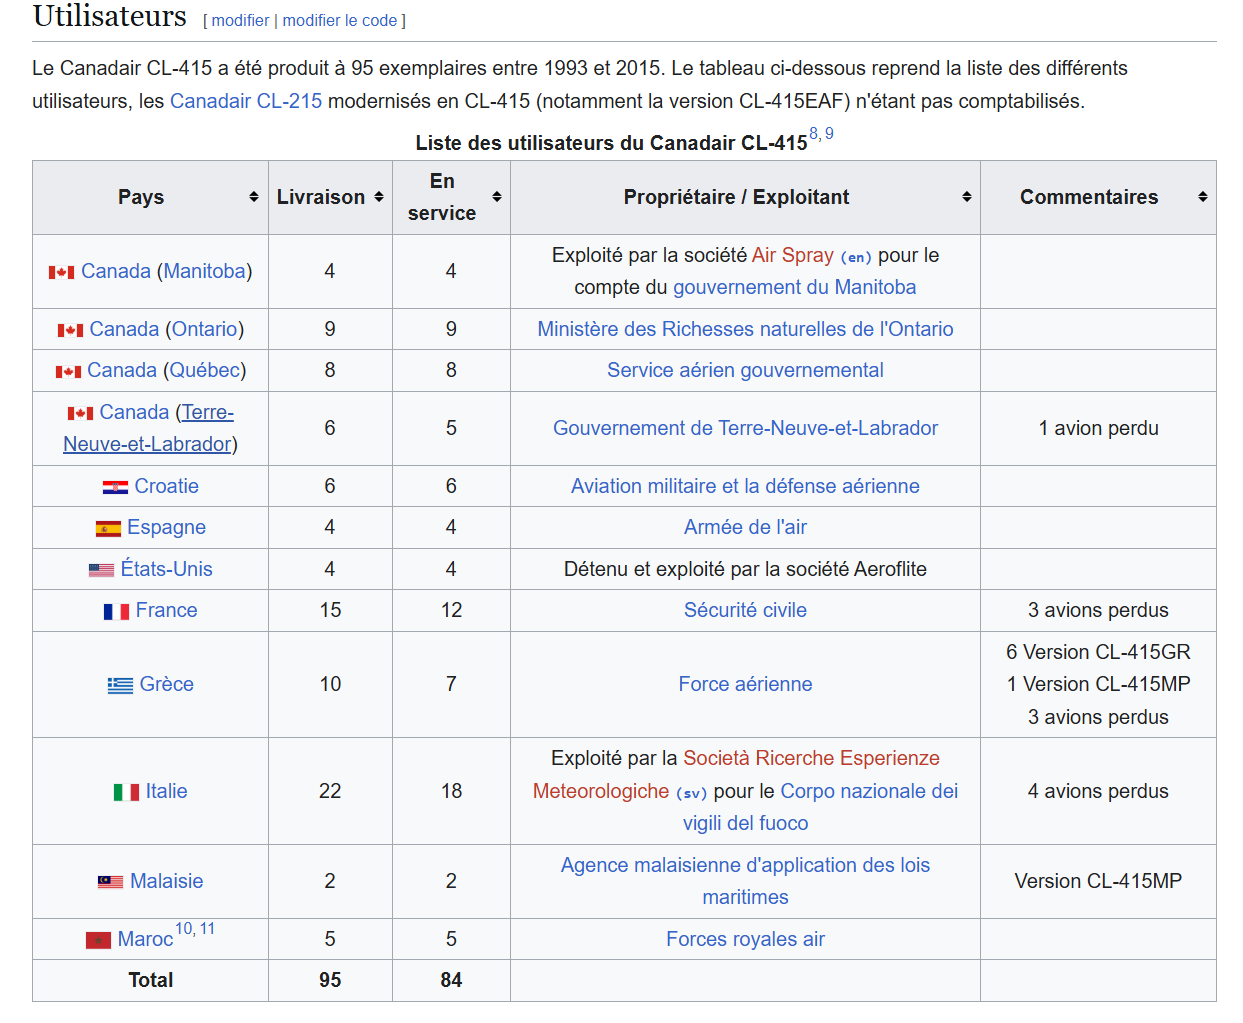Open the red Air Spray link
Screen dimensions: 1243x1023
click(x=793, y=255)
